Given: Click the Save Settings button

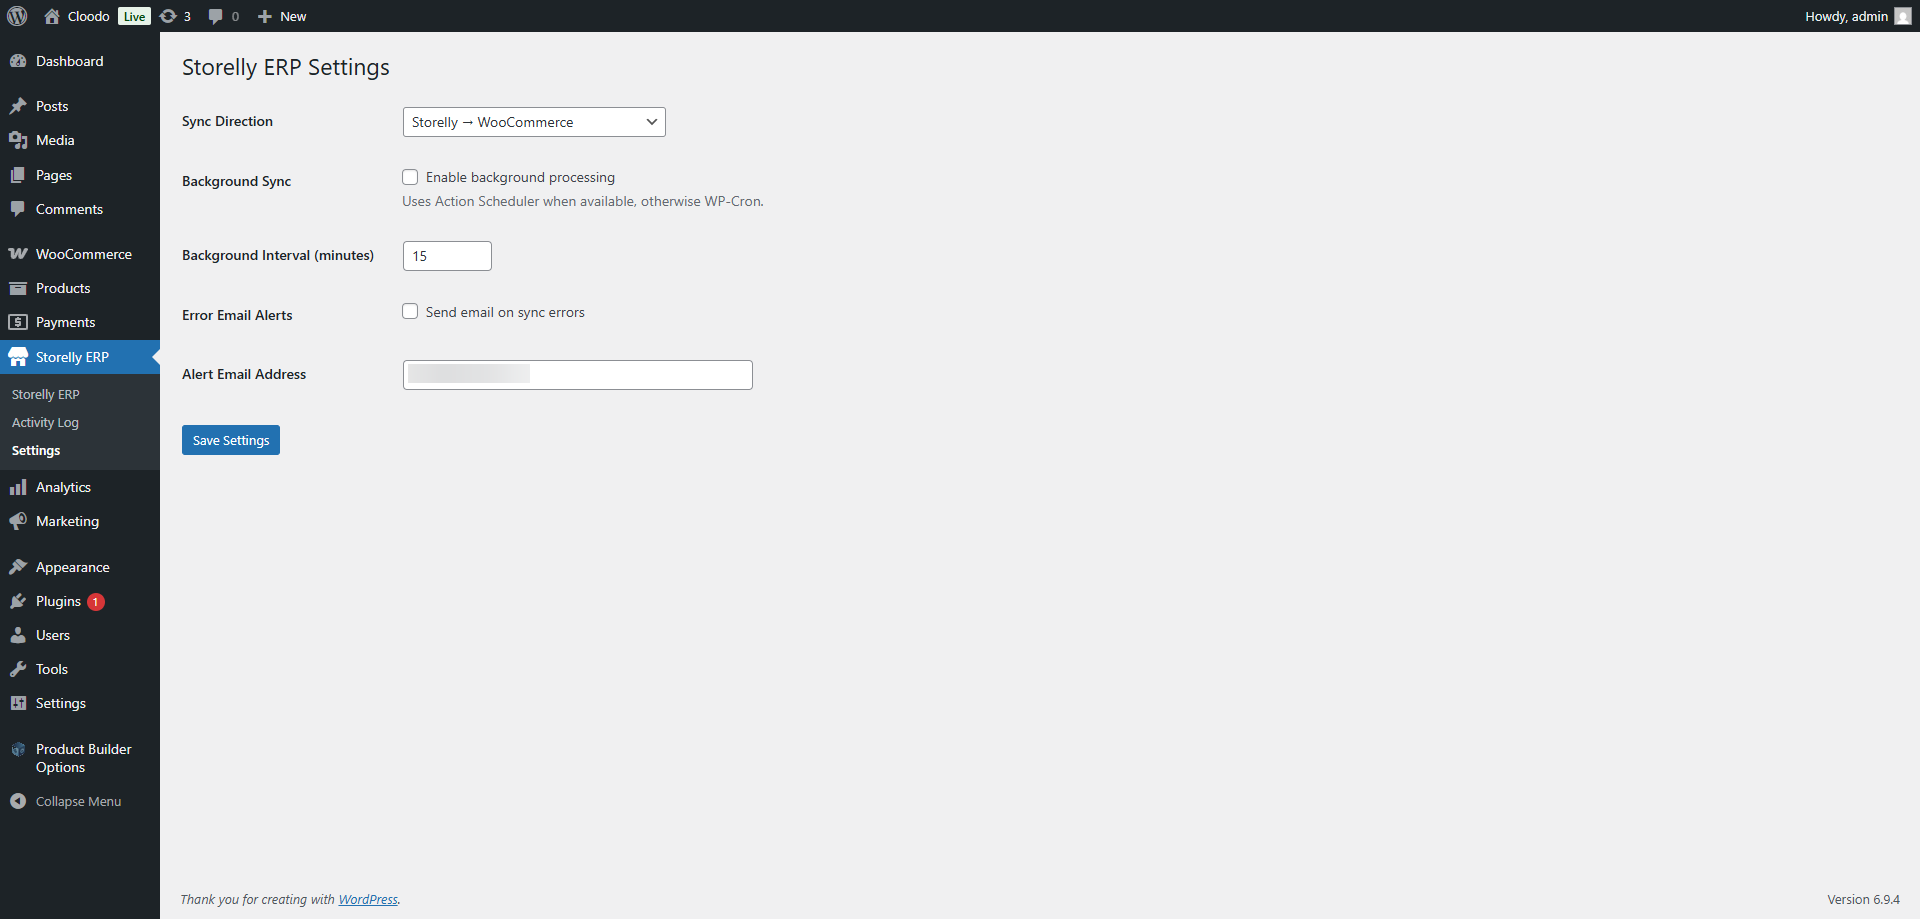Looking at the screenshot, I should pyautogui.click(x=230, y=440).
